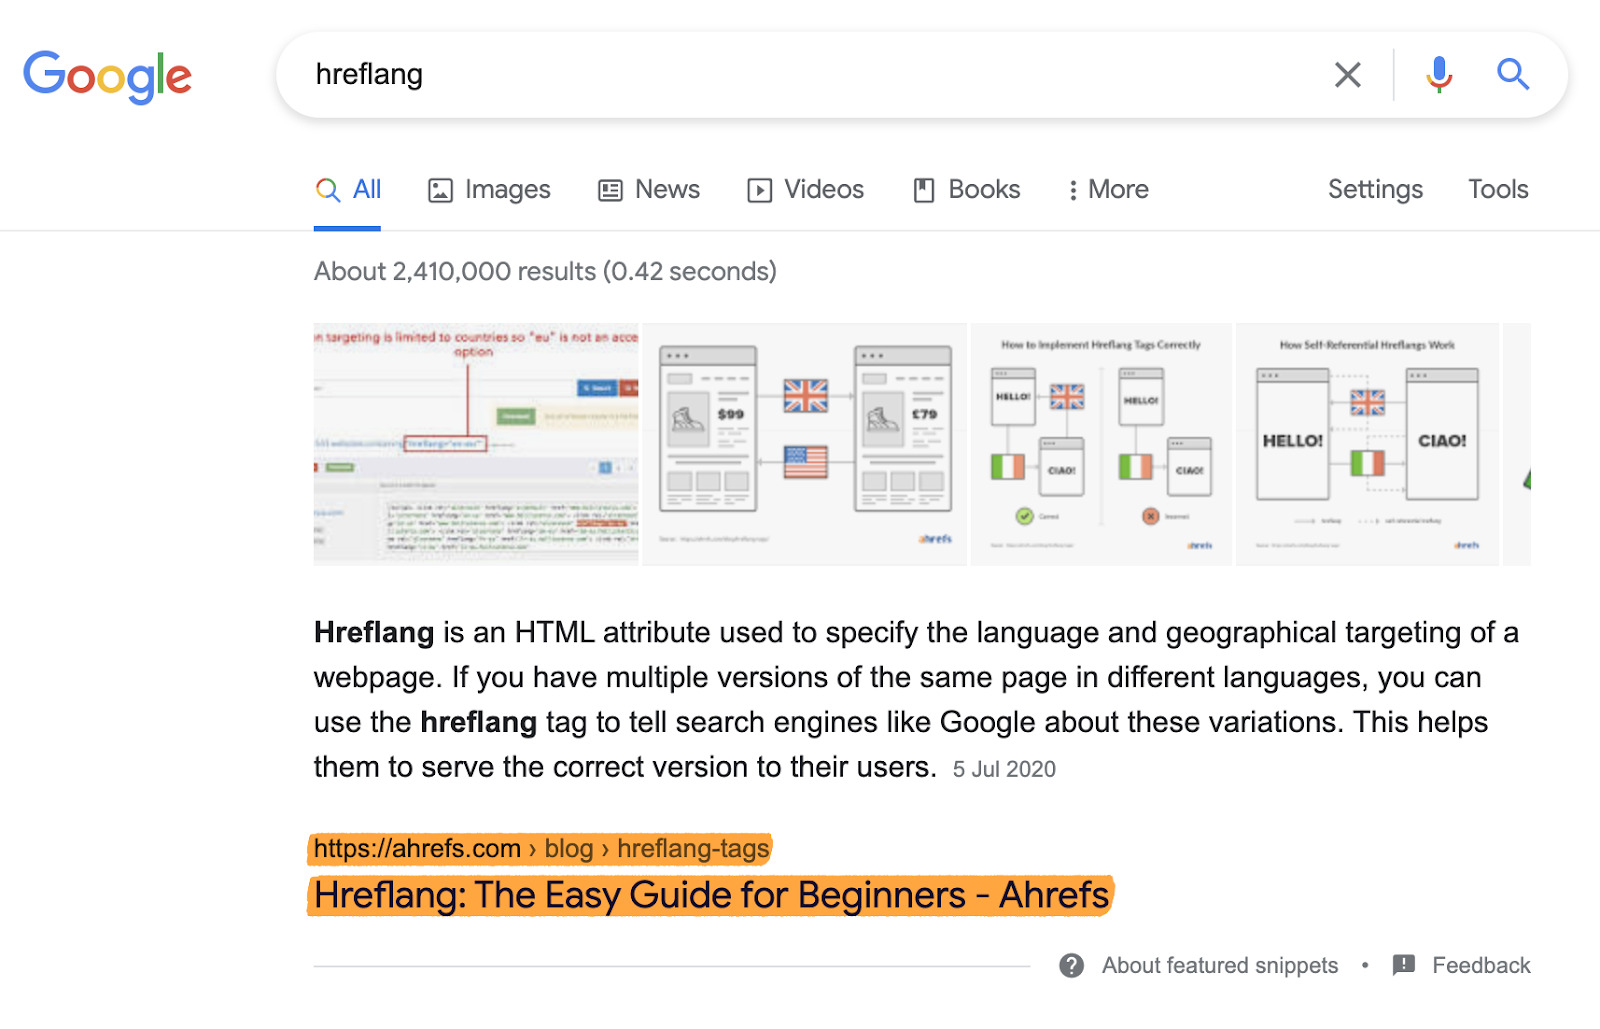The height and width of the screenshot is (1029, 1600).
Task: Open the $99 and £79 product pages thumbnail
Action: coord(804,444)
